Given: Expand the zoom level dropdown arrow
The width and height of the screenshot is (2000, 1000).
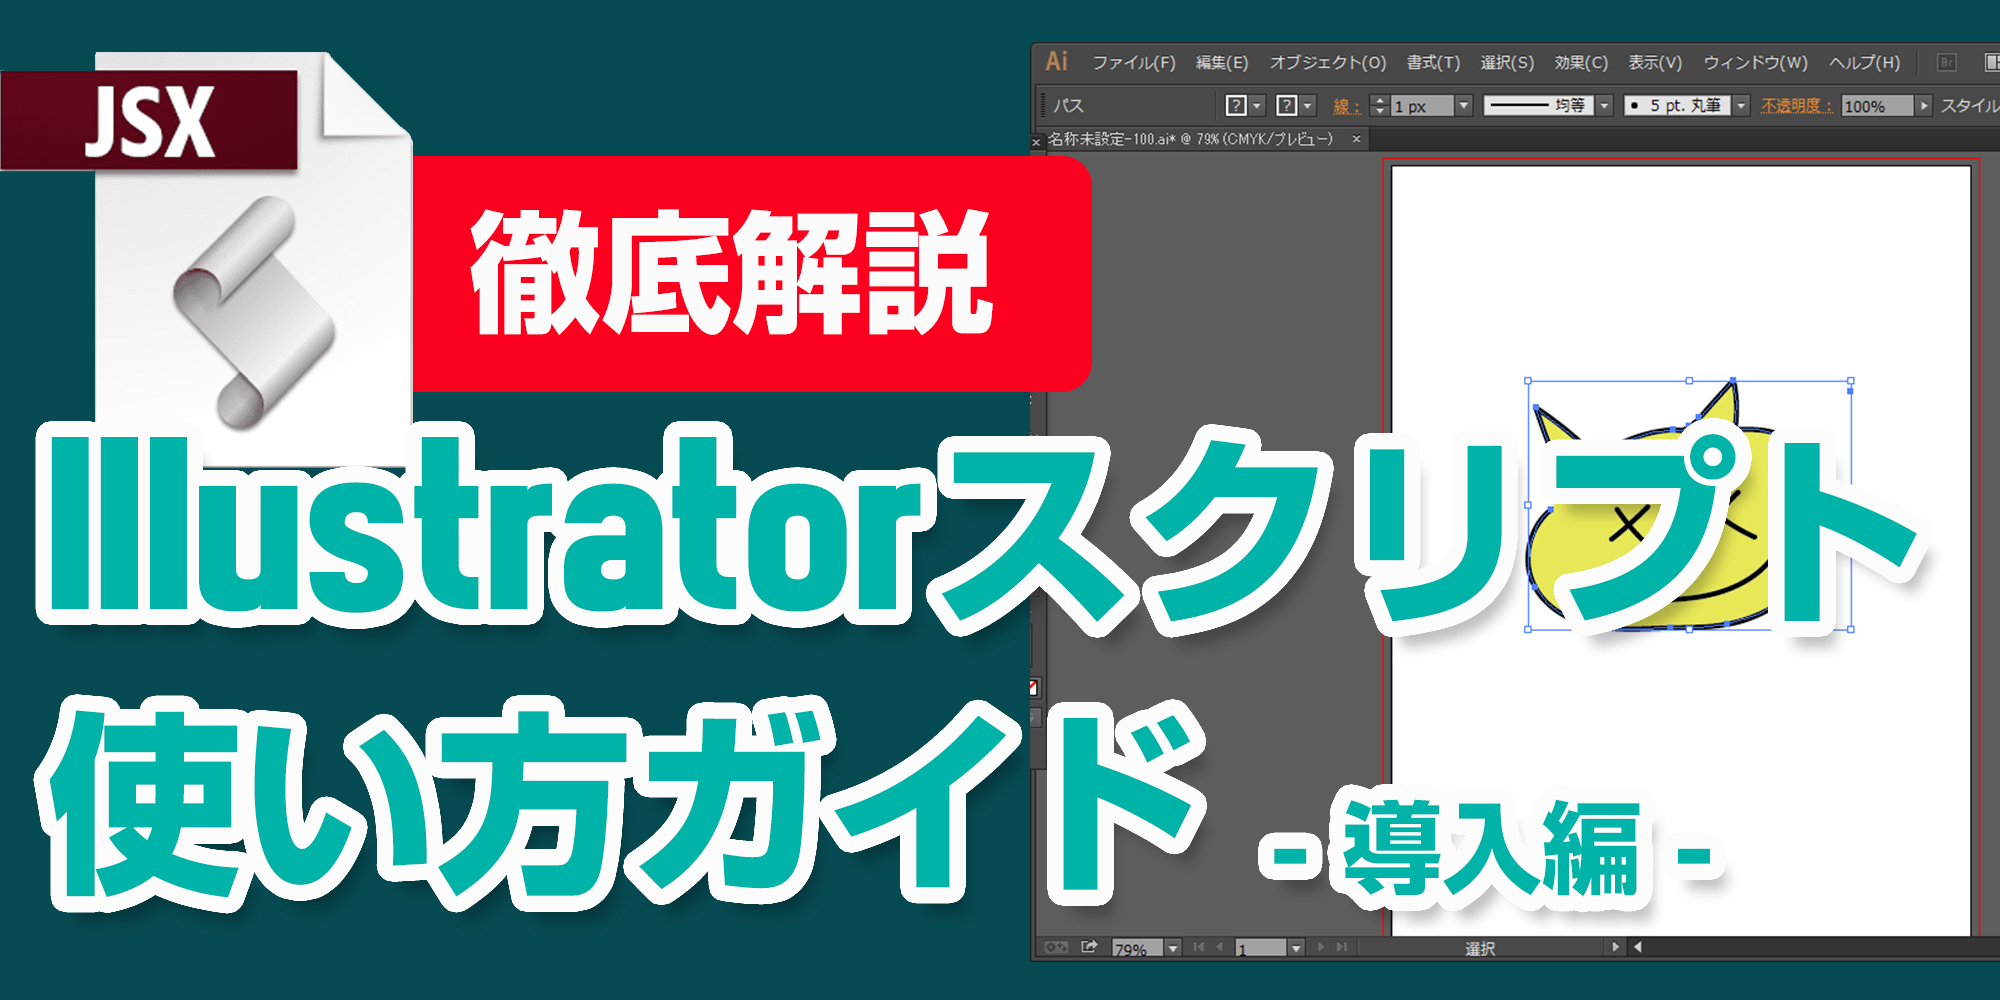Looking at the screenshot, I should click(1173, 948).
